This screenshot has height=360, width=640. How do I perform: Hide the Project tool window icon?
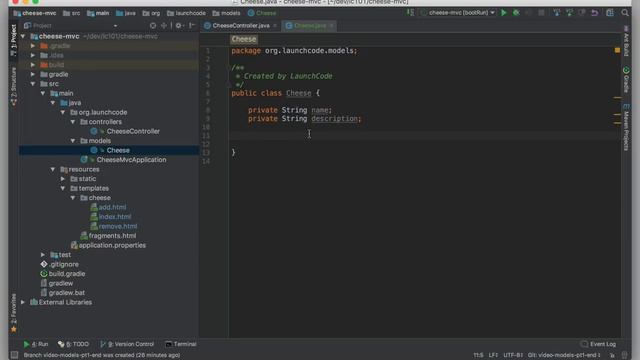(x=192, y=25)
